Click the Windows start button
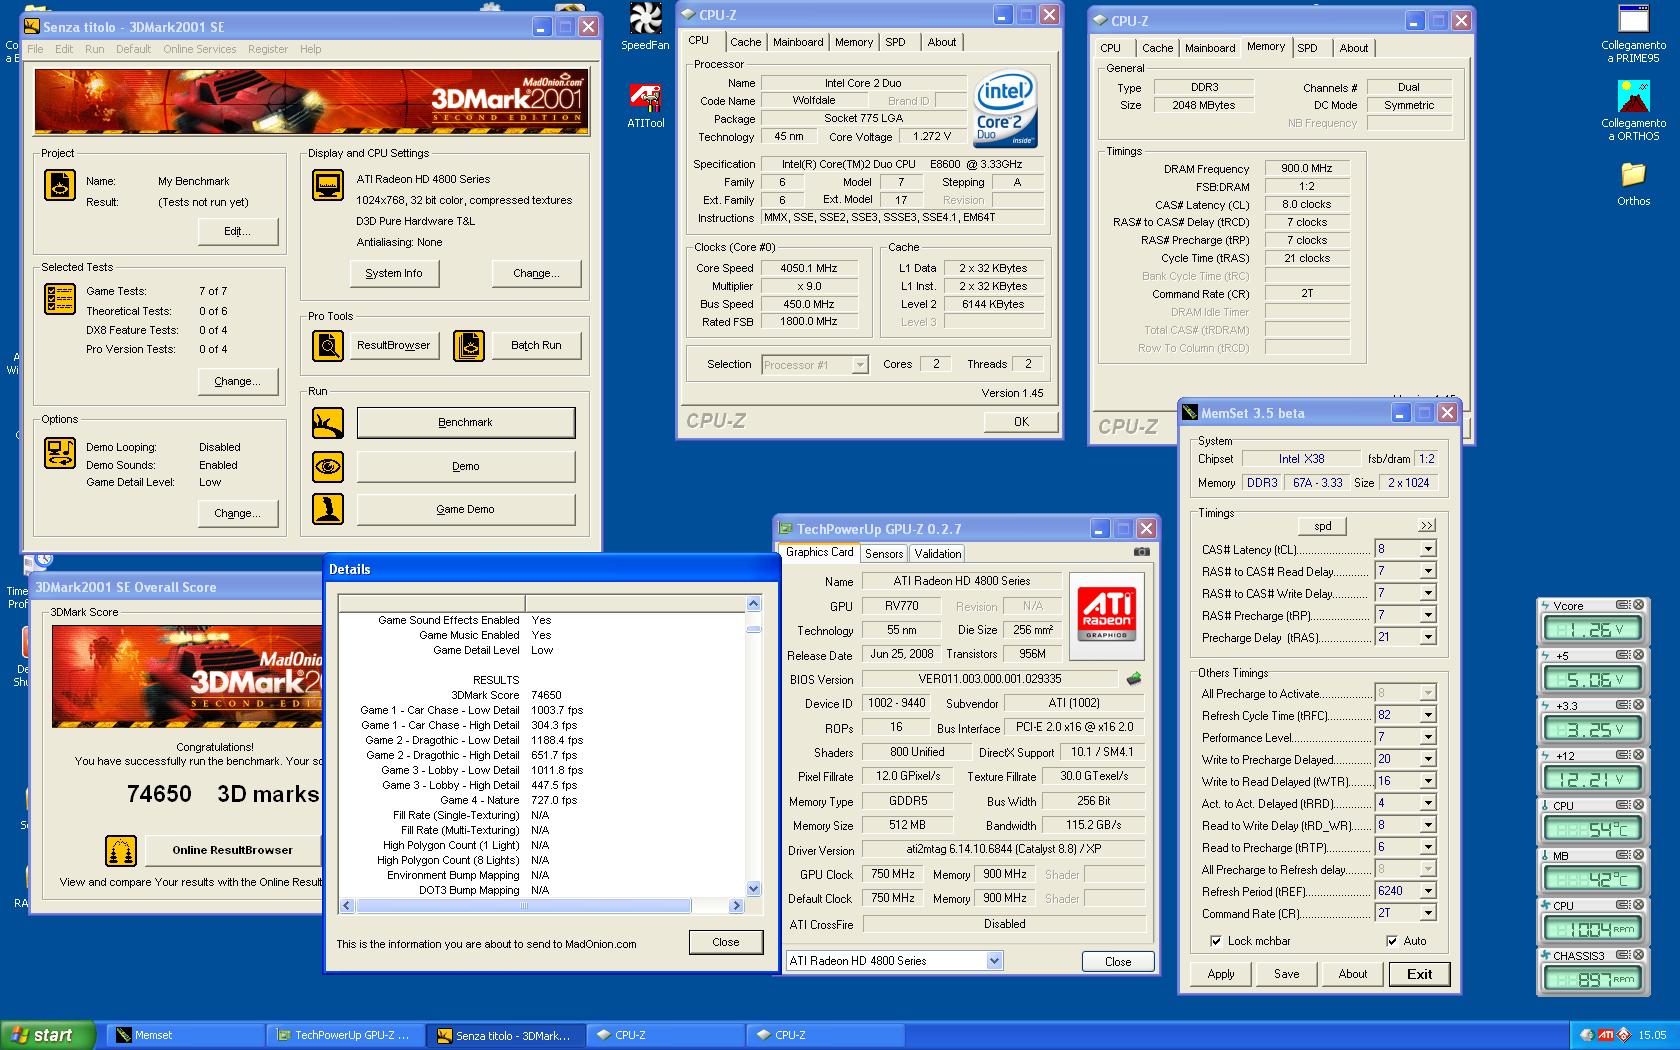1680x1050 pixels. (48, 1035)
